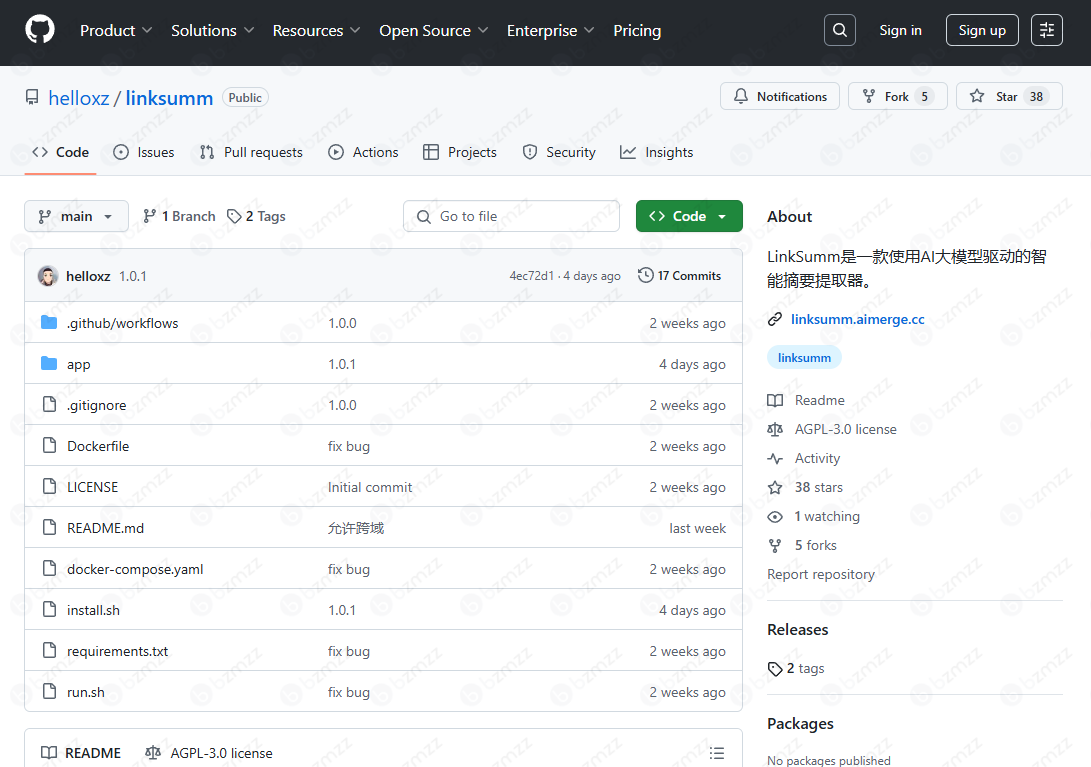Screen dimensions: 1091x767
Task: Click the 17 Commits history link
Action: [x=680, y=276]
